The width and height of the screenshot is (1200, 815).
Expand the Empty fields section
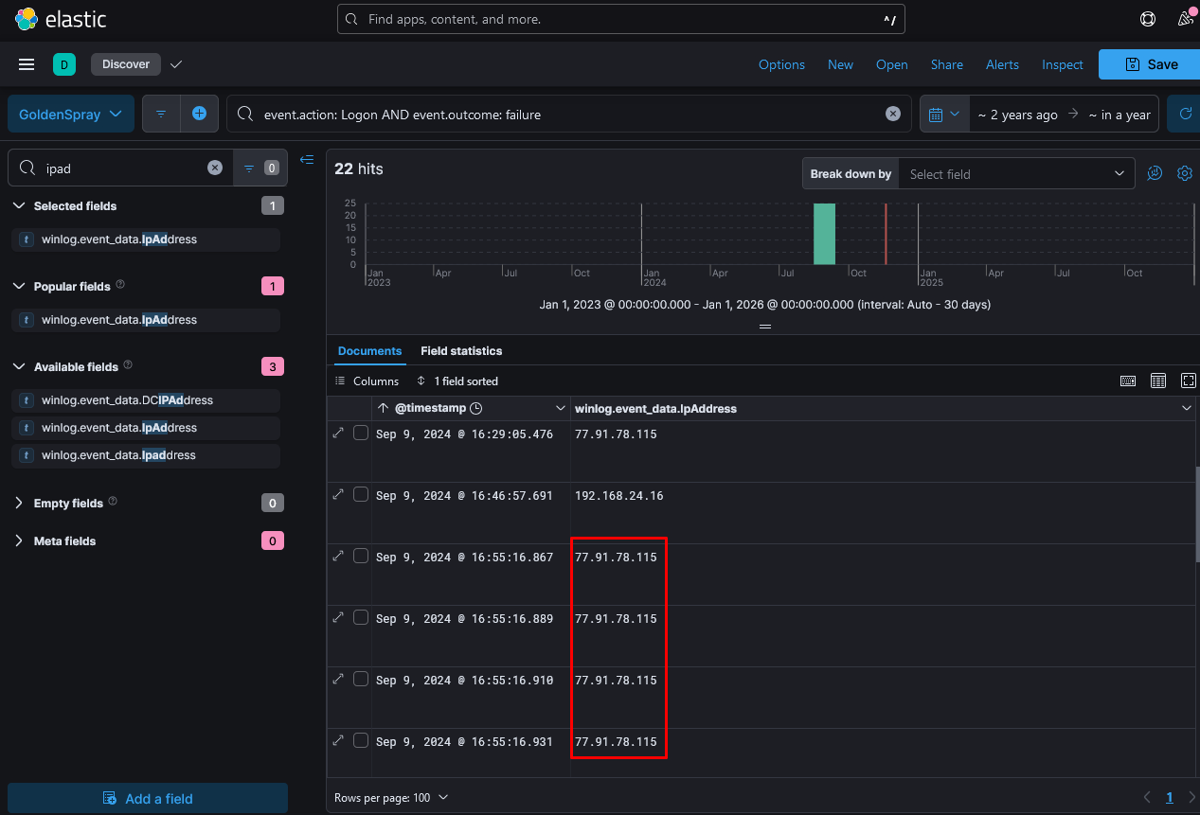click(x=19, y=503)
